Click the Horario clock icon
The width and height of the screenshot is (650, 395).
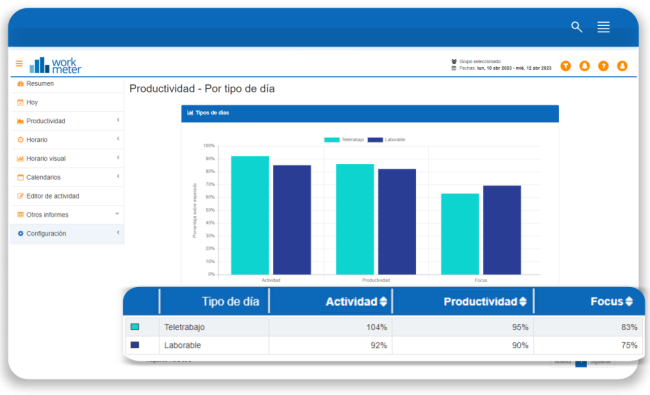coord(20,140)
